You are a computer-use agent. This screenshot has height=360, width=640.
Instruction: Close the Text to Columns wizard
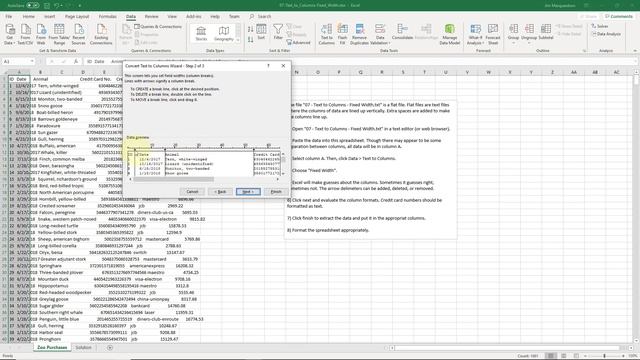coord(283,66)
